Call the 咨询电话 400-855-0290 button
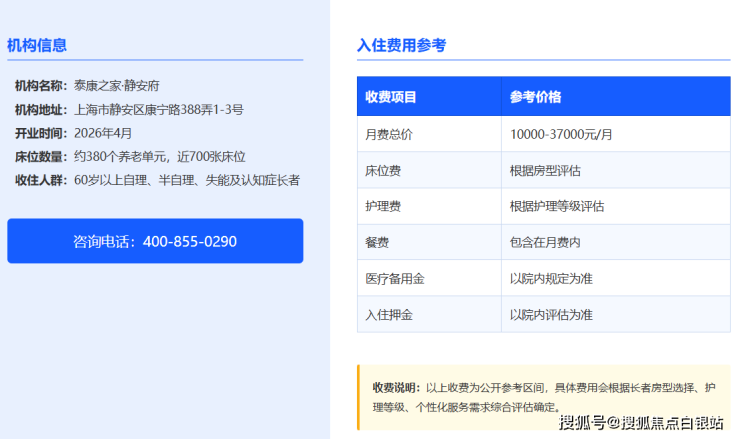This screenshot has width=740, height=439. [155, 241]
